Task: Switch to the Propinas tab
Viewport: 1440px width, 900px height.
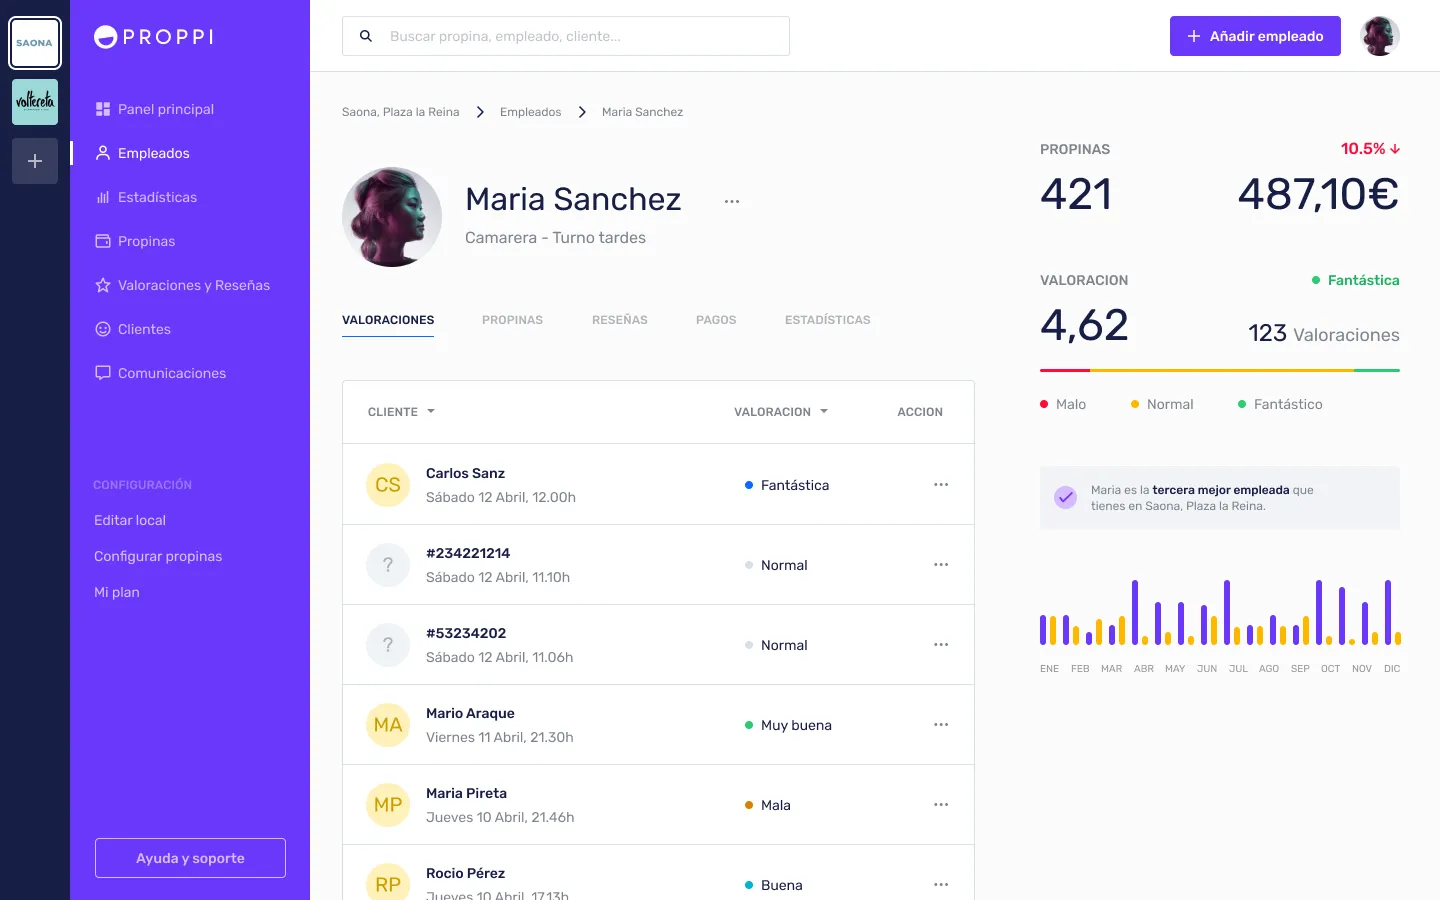Action: coord(512,320)
